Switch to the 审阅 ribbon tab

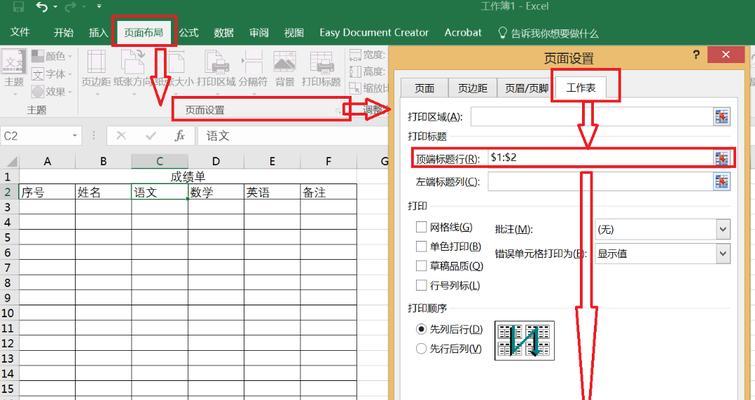point(259,33)
